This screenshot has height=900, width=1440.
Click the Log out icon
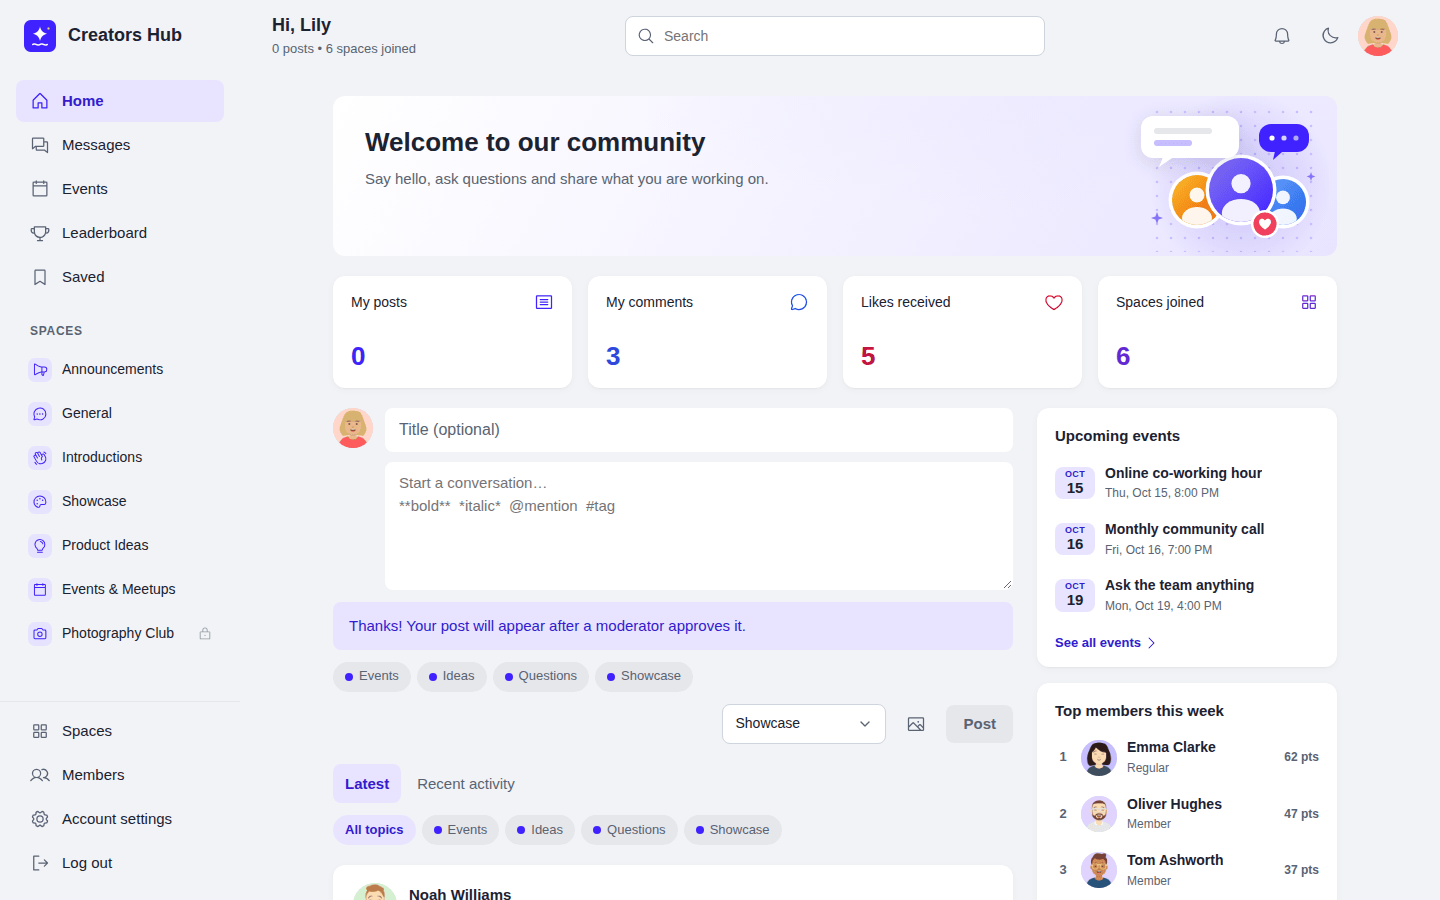(x=40, y=863)
